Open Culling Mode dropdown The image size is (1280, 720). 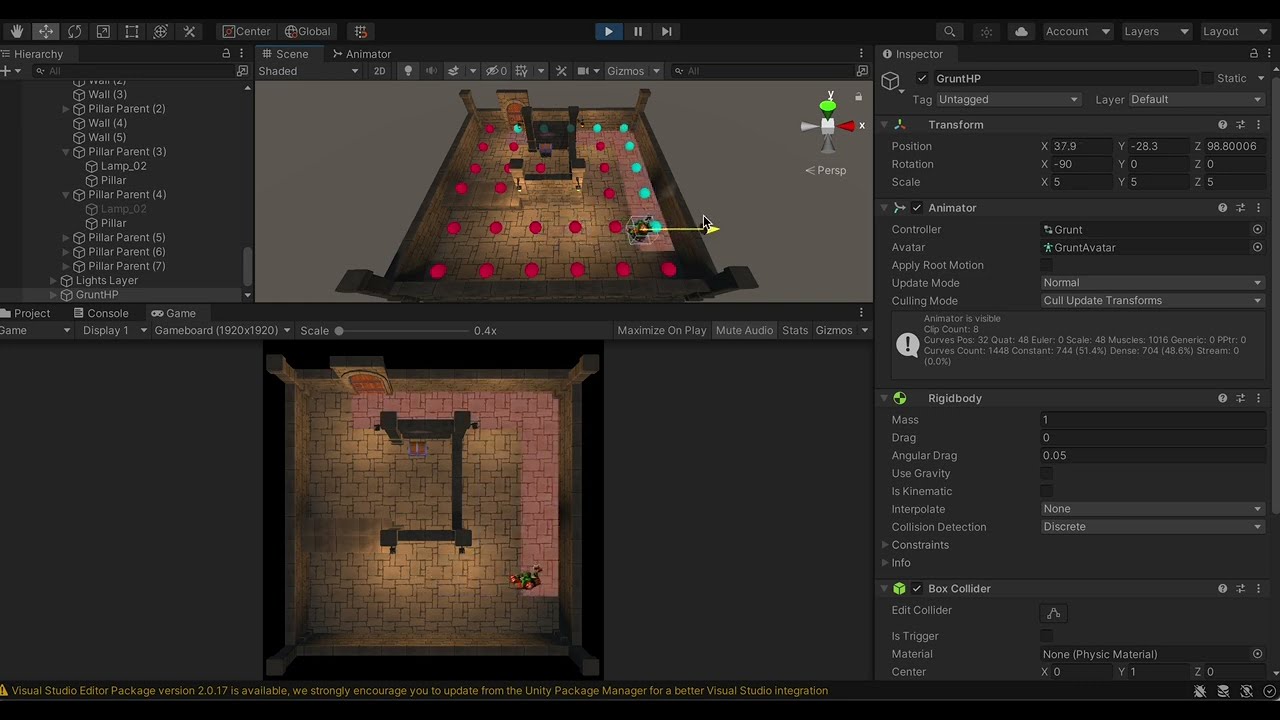pyautogui.click(x=1153, y=301)
